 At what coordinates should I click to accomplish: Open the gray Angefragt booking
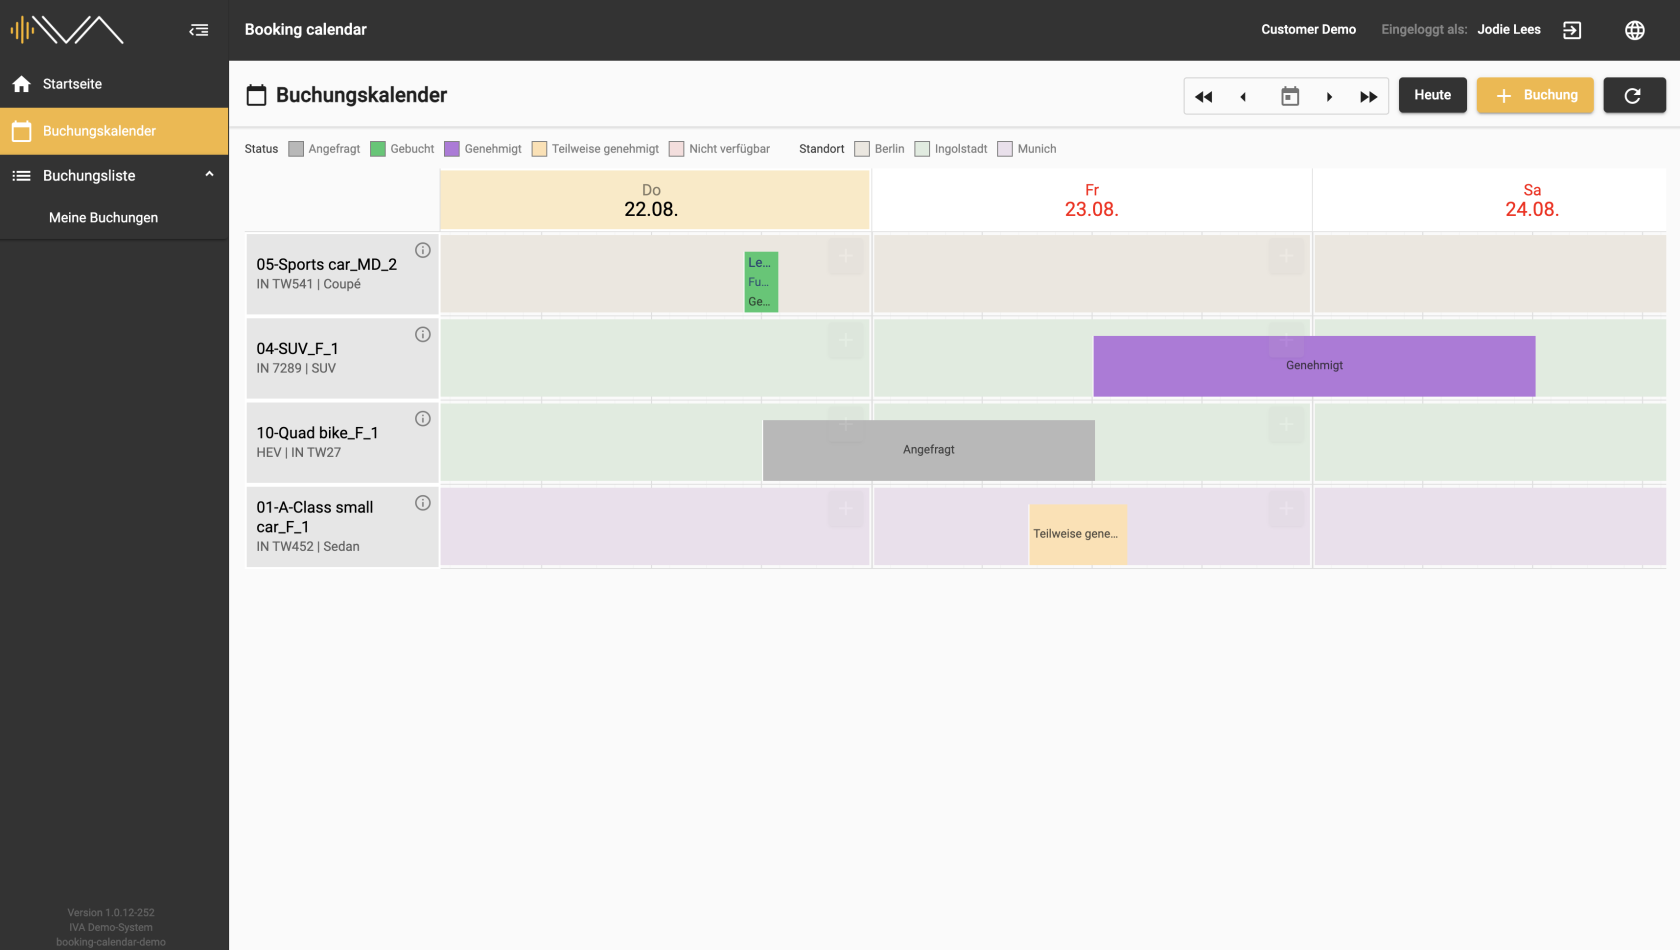pos(929,450)
